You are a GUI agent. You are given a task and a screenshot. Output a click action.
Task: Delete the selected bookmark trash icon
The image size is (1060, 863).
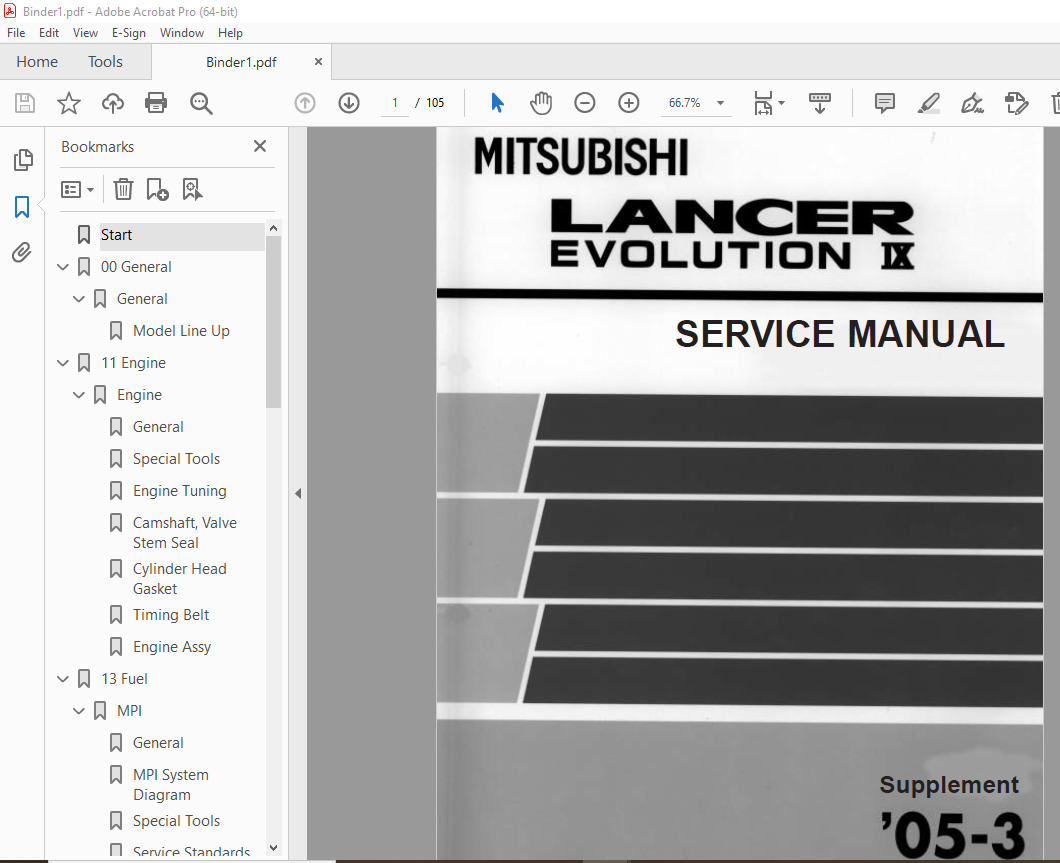pyautogui.click(x=123, y=189)
